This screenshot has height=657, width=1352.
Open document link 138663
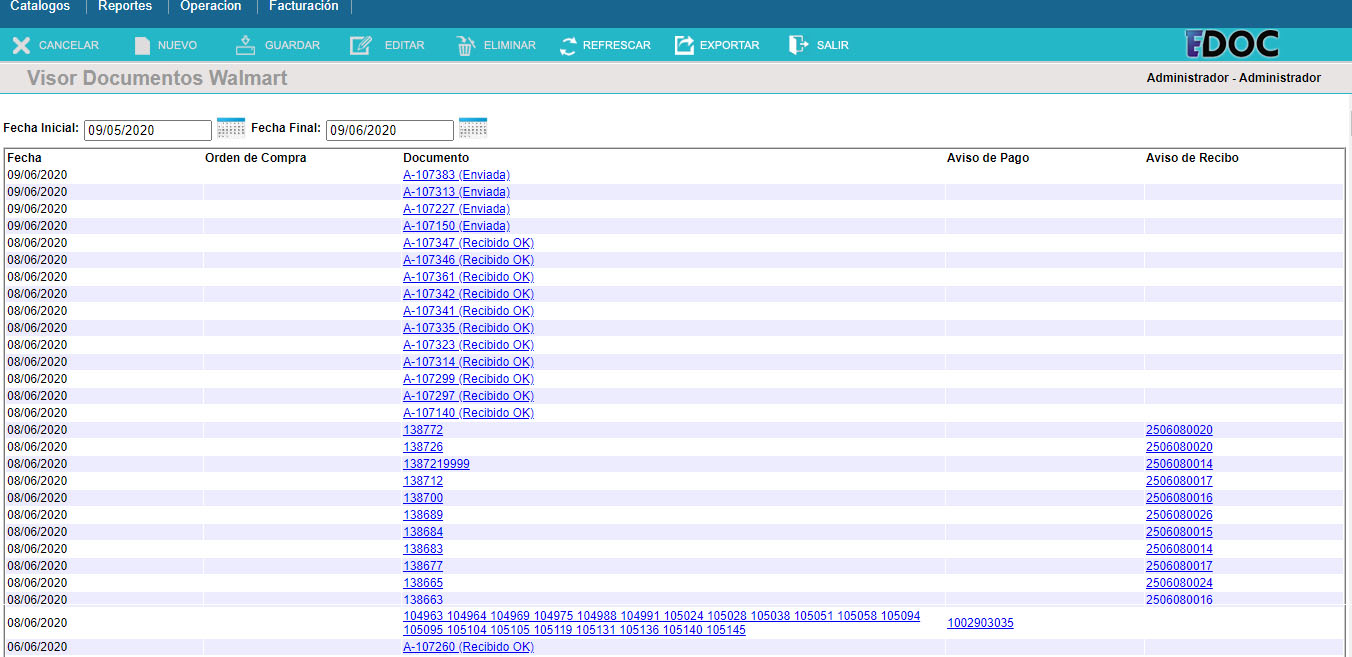423,600
